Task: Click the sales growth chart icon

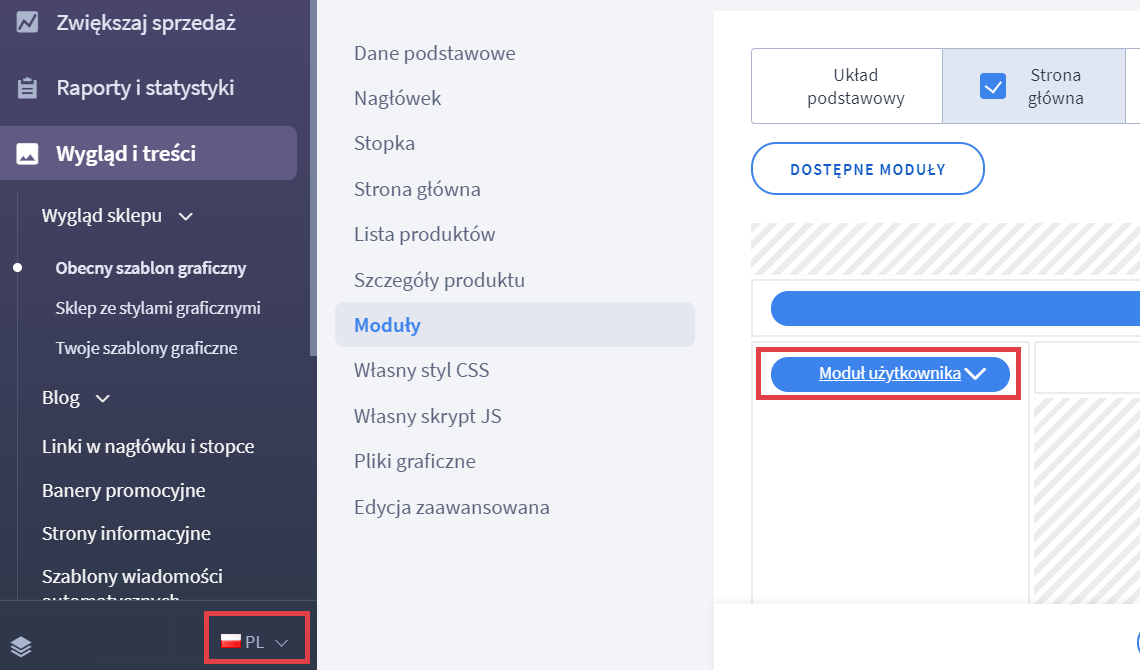Action: pos(28,22)
